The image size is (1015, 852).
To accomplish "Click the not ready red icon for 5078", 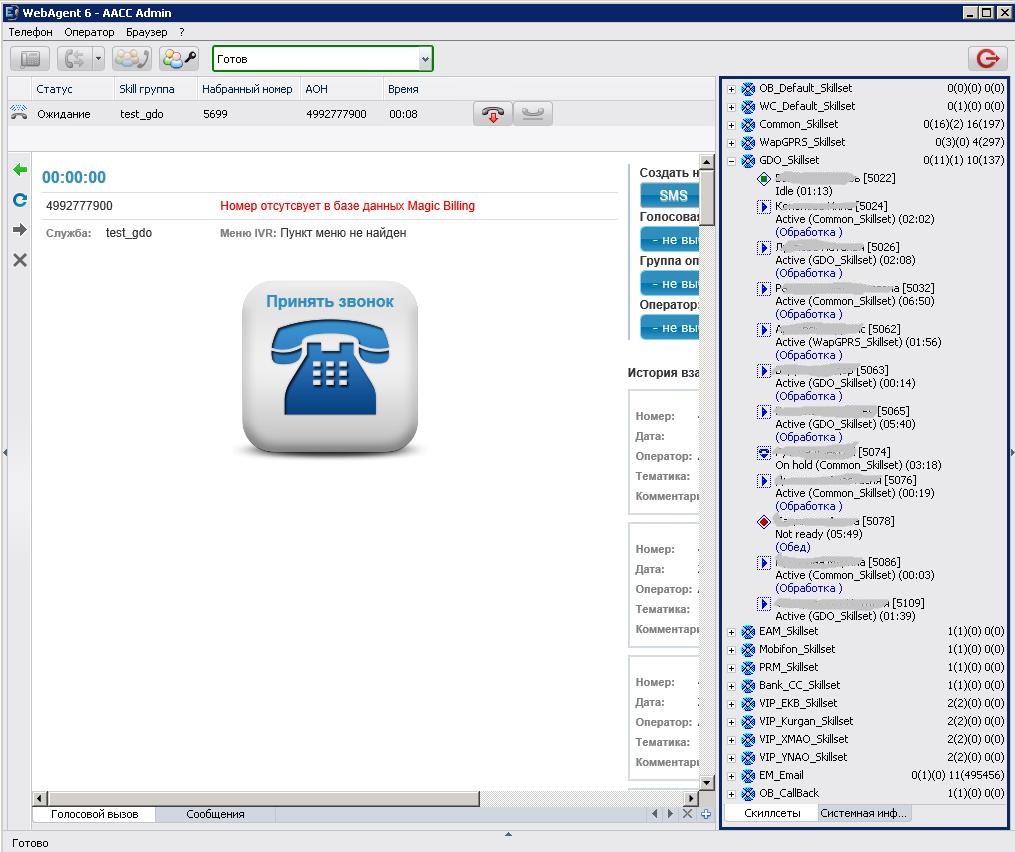I will click(x=764, y=521).
